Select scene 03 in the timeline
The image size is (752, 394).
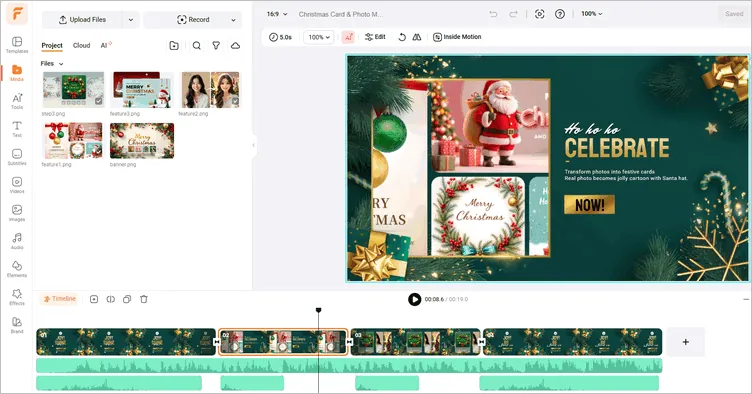coord(415,342)
